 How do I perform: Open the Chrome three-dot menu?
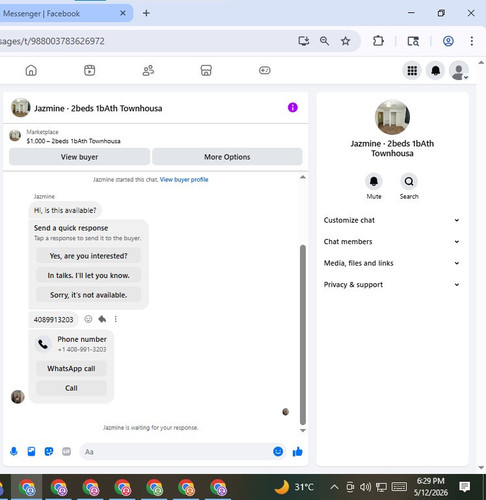471,41
